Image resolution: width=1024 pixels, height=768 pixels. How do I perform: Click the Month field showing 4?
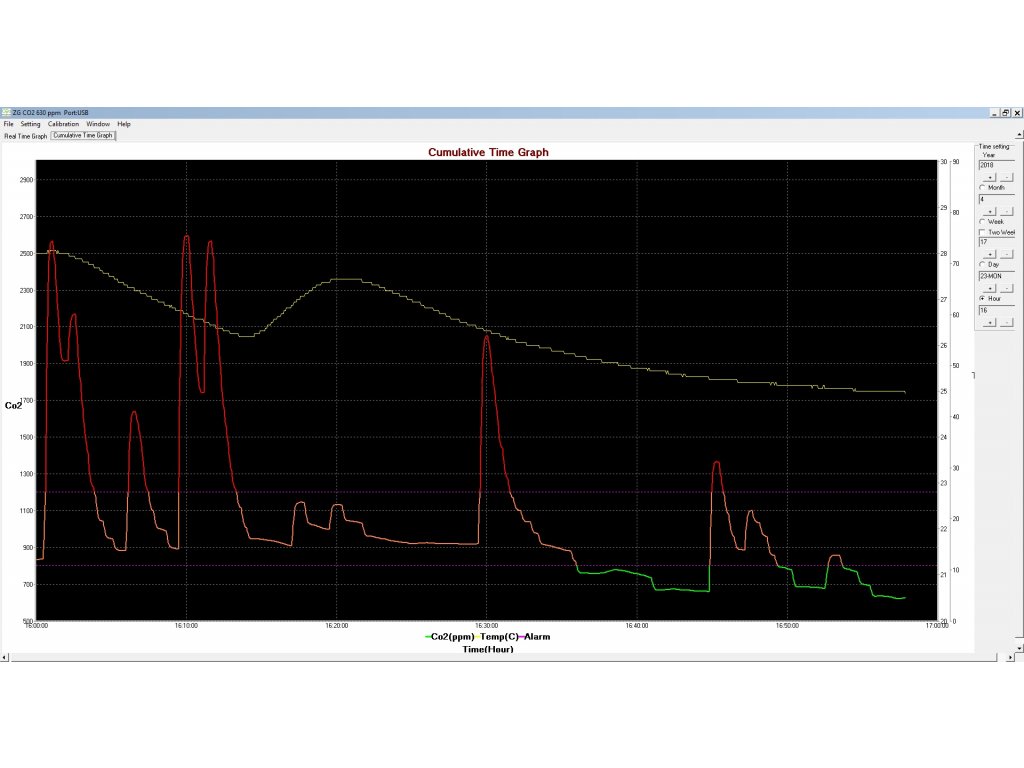pos(997,199)
